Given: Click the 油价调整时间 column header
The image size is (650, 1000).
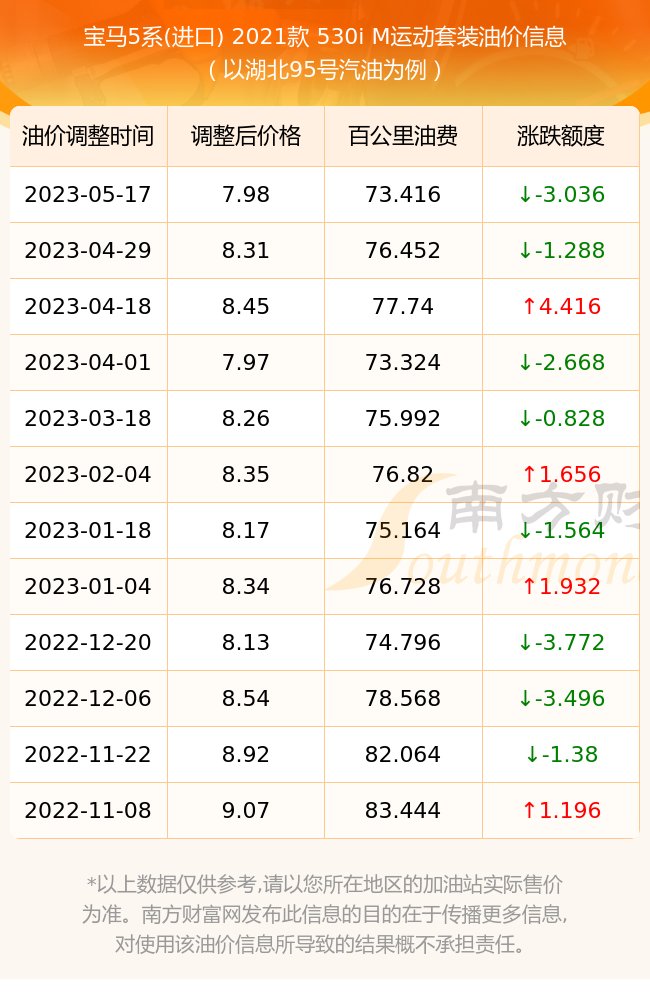Looking at the screenshot, I should click(x=88, y=136).
